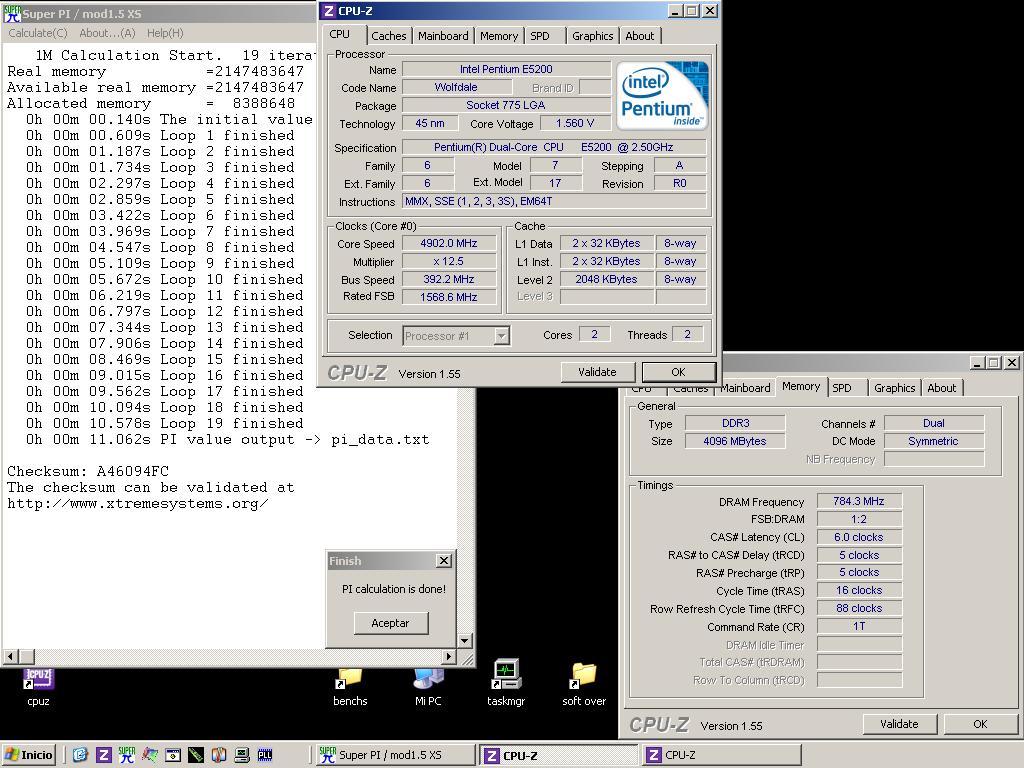This screenshot has width=1024, height=768.
Task: Open the Help(H) menu in Super PI
Action: pos(165,33)
